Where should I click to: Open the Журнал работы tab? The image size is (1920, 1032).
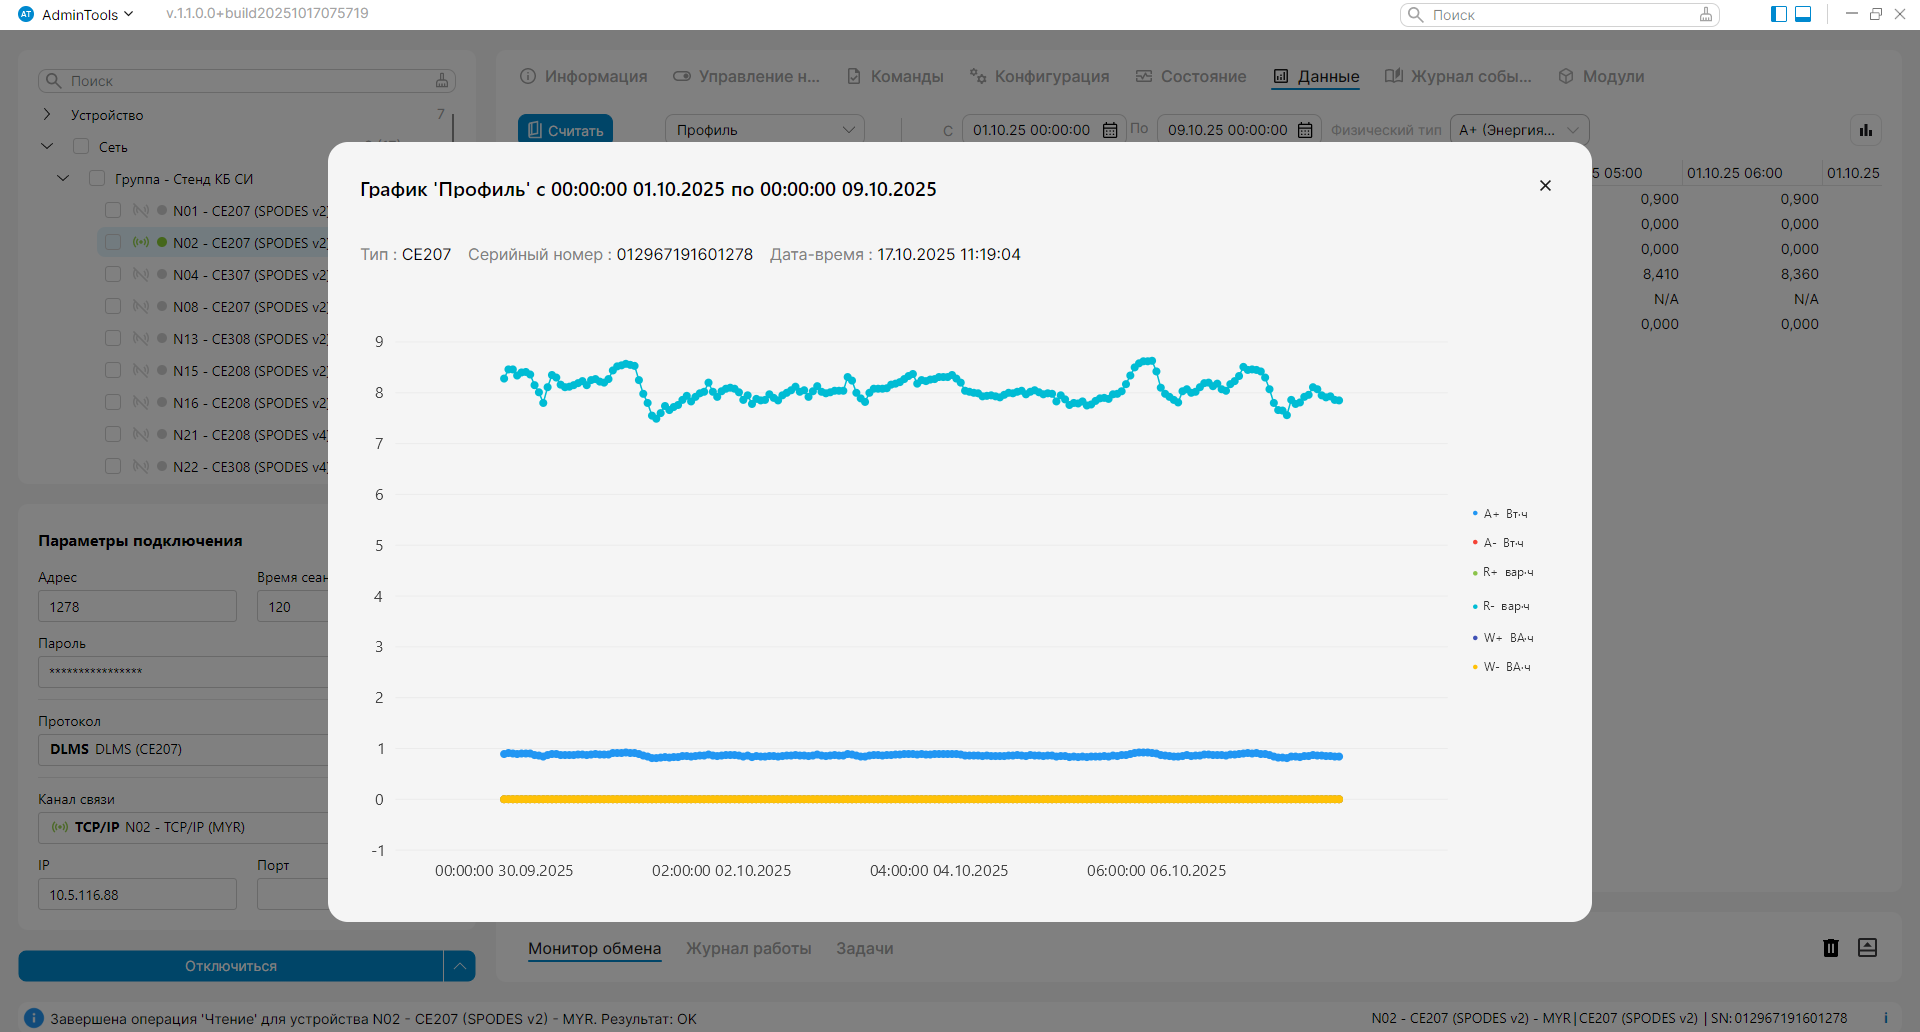pos(748,948)
